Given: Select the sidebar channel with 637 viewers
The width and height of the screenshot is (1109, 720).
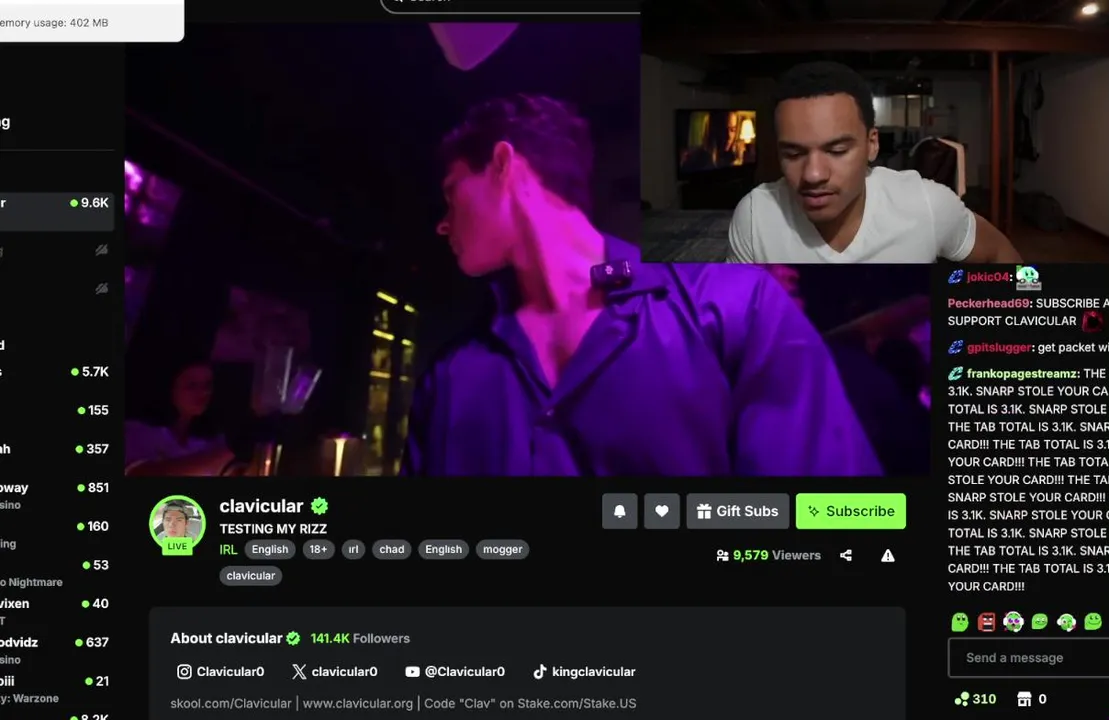Looking at the screenshot, I should point(57,650).
